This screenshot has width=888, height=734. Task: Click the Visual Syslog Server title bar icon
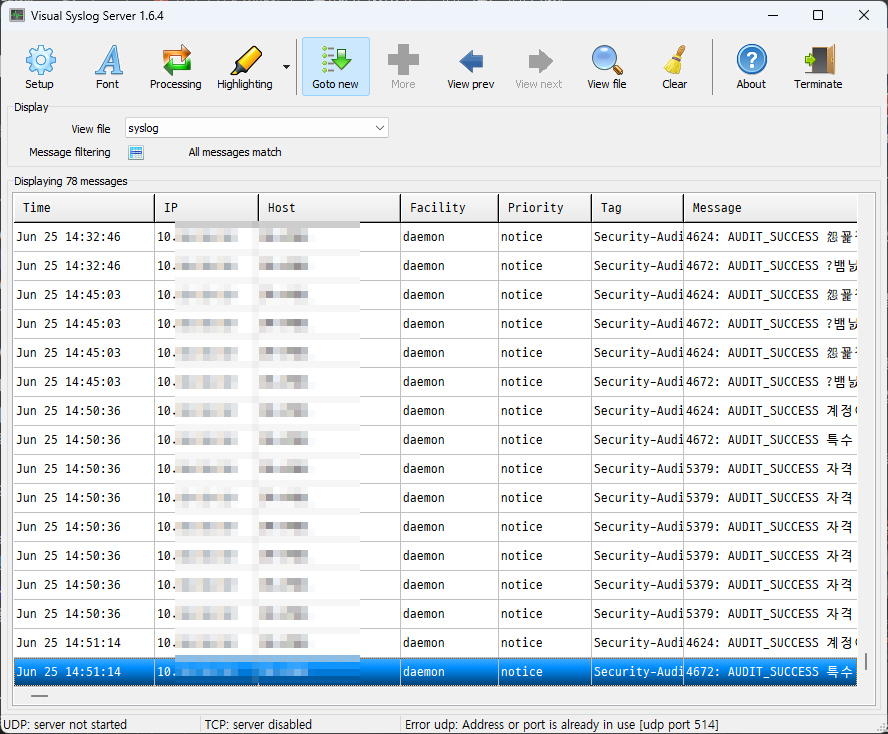(17, 15)
